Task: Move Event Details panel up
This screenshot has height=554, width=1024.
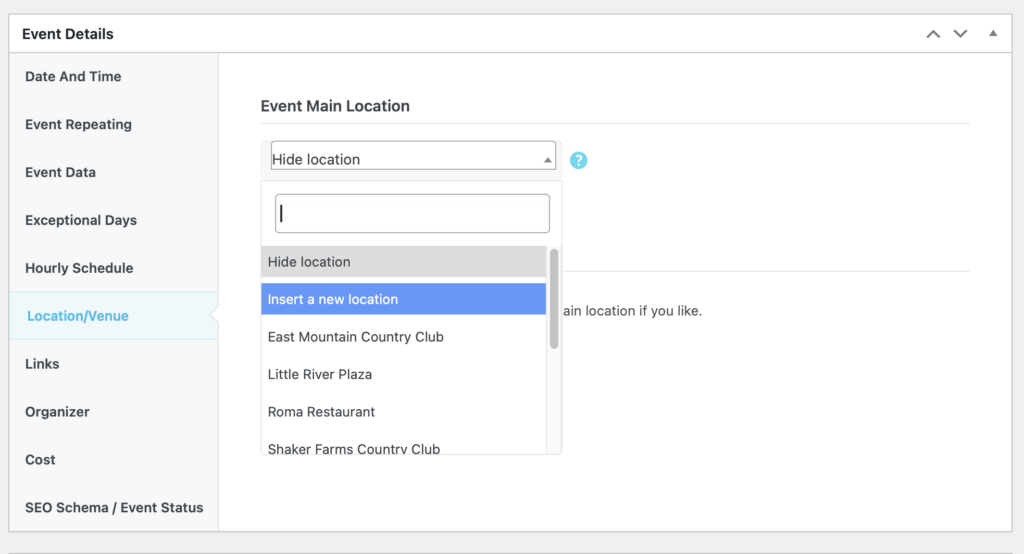Action: tap(933, 34)
